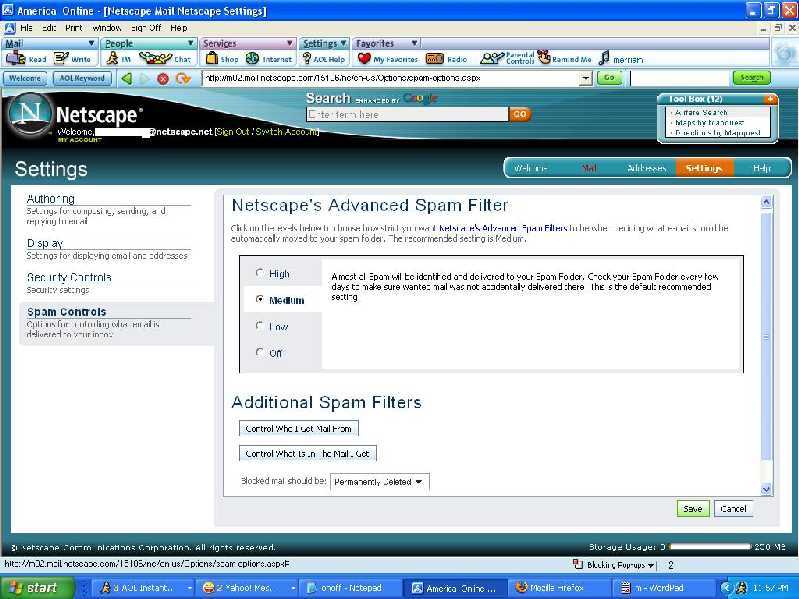The height and width of the screenshot is (599, 799).
Task: Open the IM icon in People
Action: click(x=112, y=58)
